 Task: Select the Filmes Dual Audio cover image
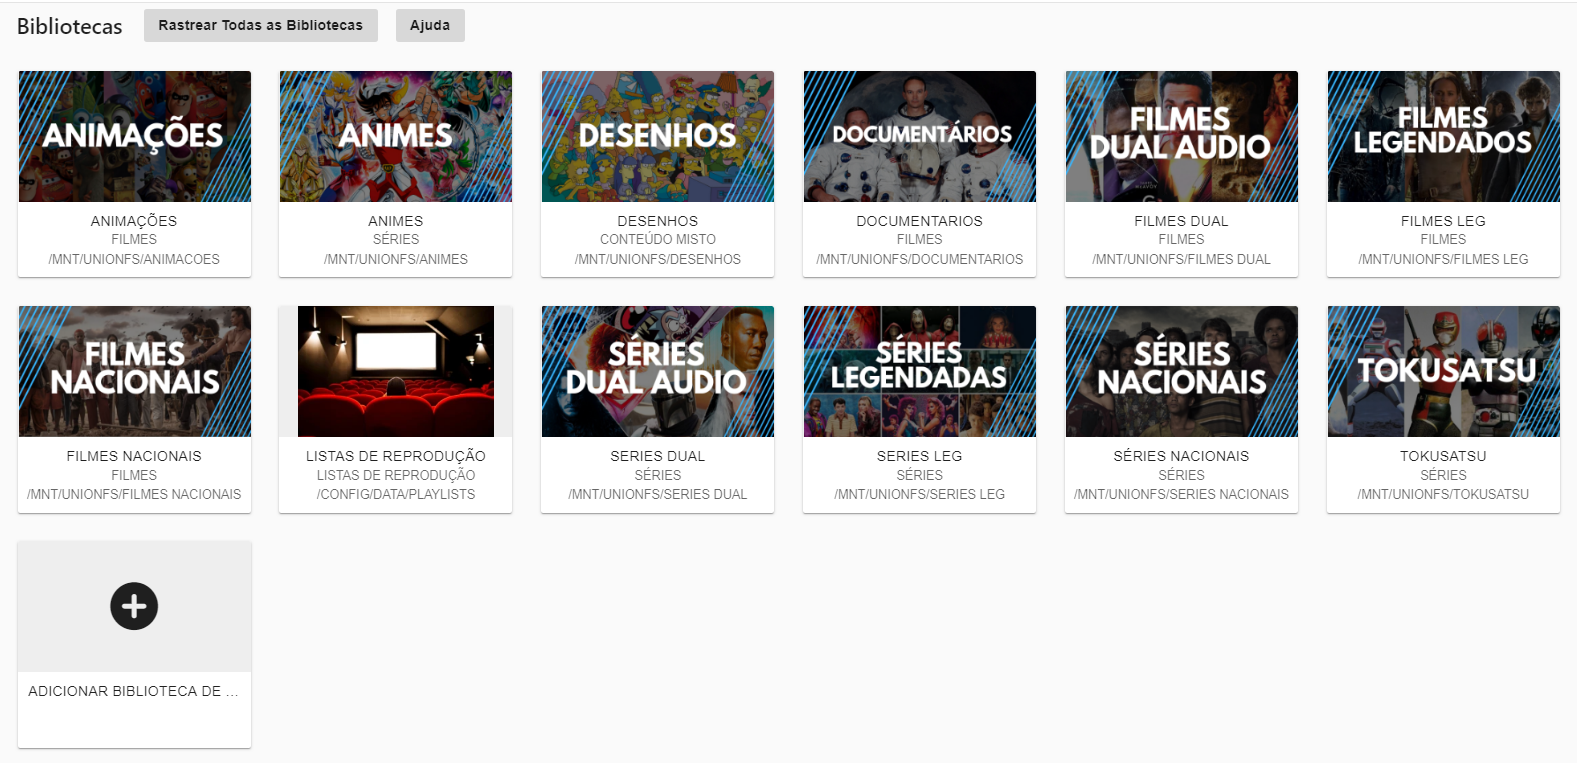pos(1182,136)
